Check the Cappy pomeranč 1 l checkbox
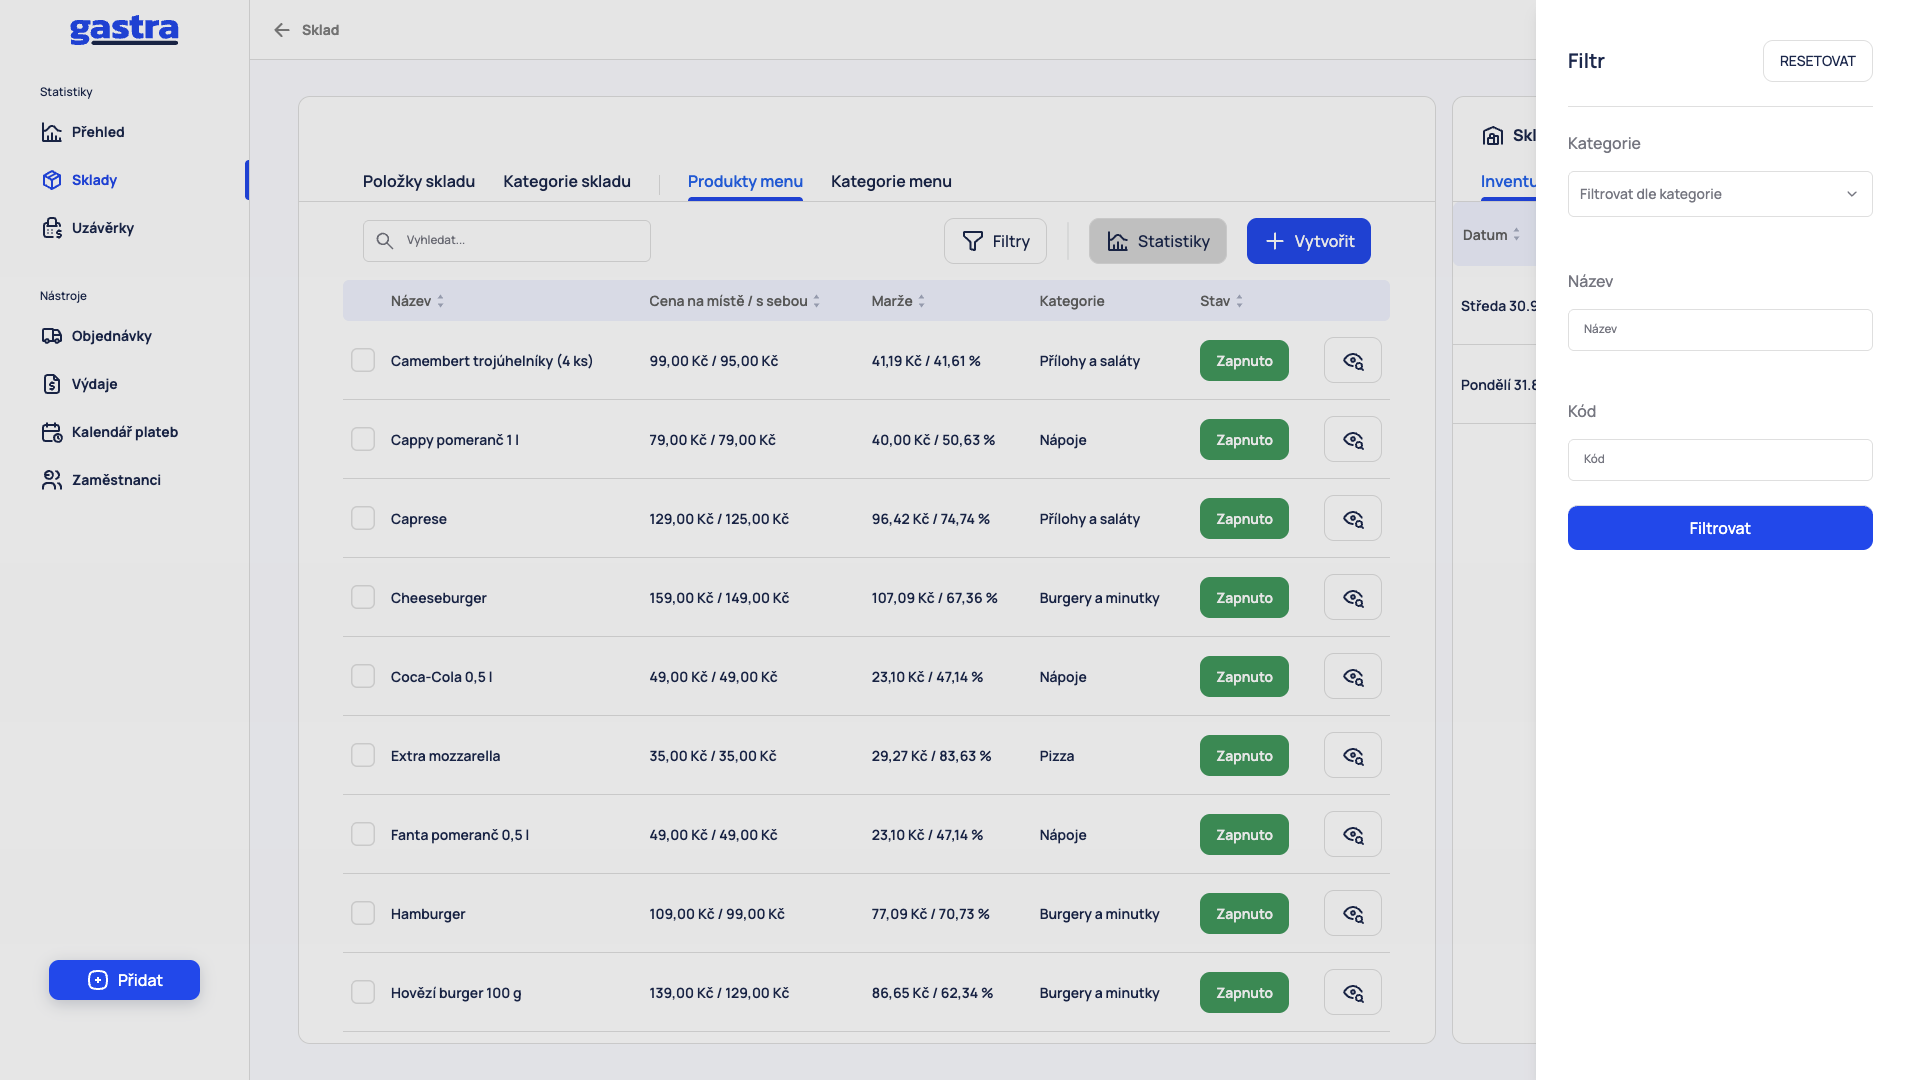The image size is (1920, 1080). (363, 439)
